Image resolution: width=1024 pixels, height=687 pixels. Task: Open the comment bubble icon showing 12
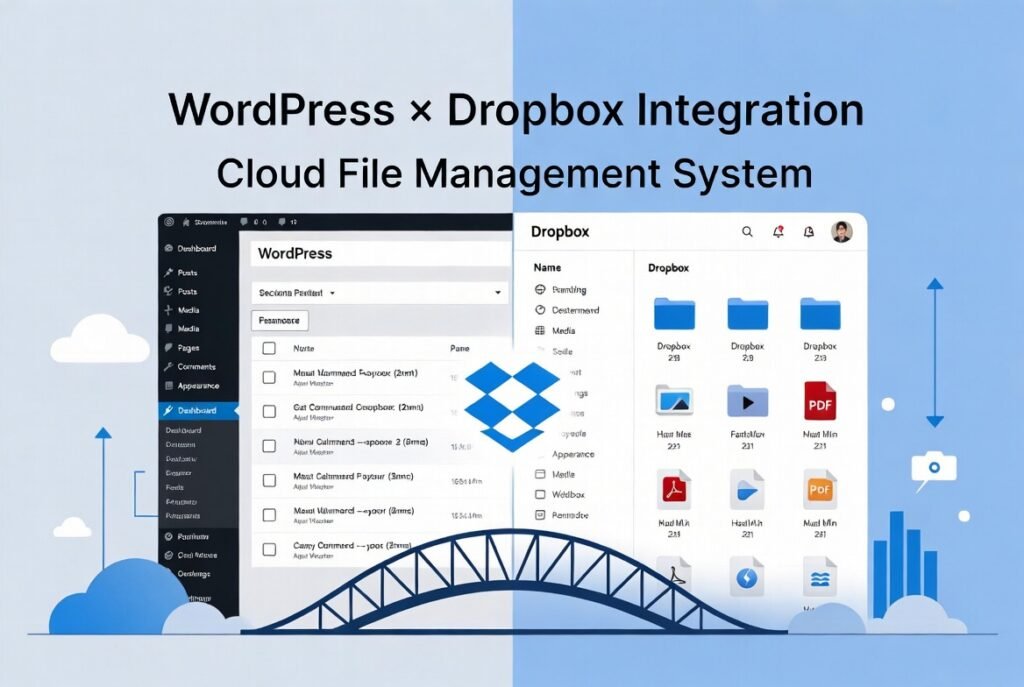pos(282,222)
